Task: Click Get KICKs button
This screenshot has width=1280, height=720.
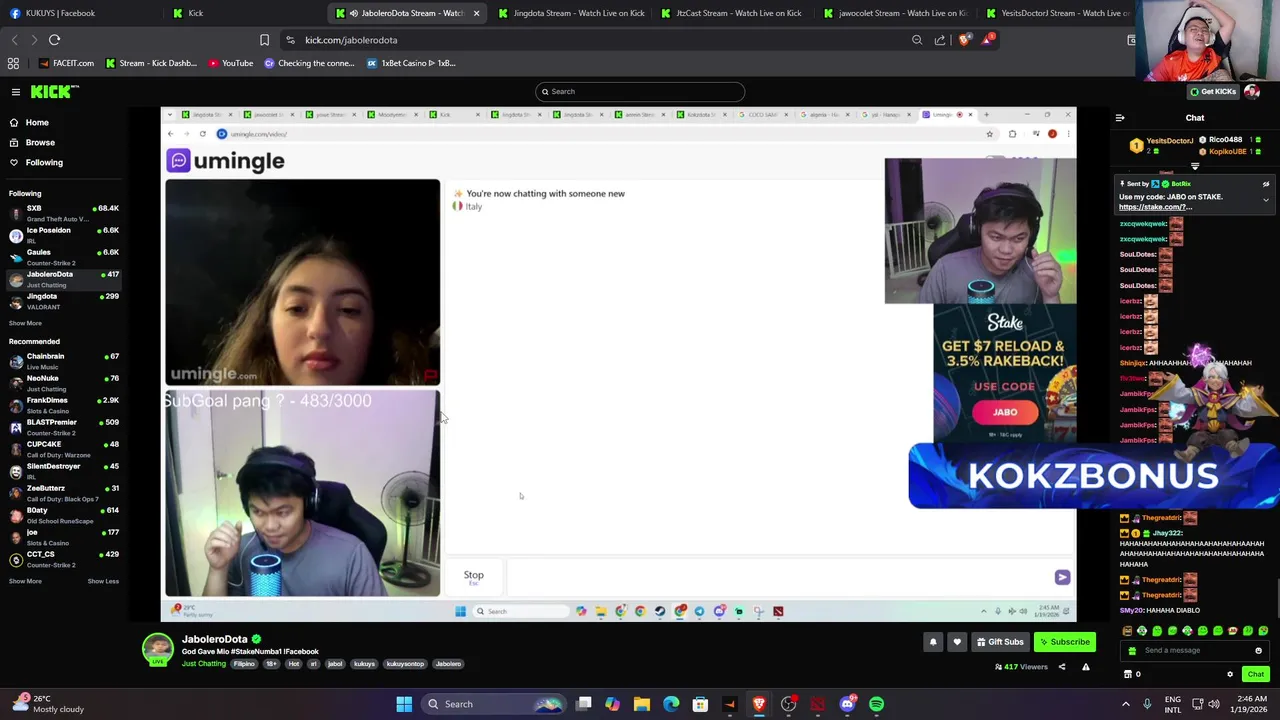Action: pos(1212,92)
